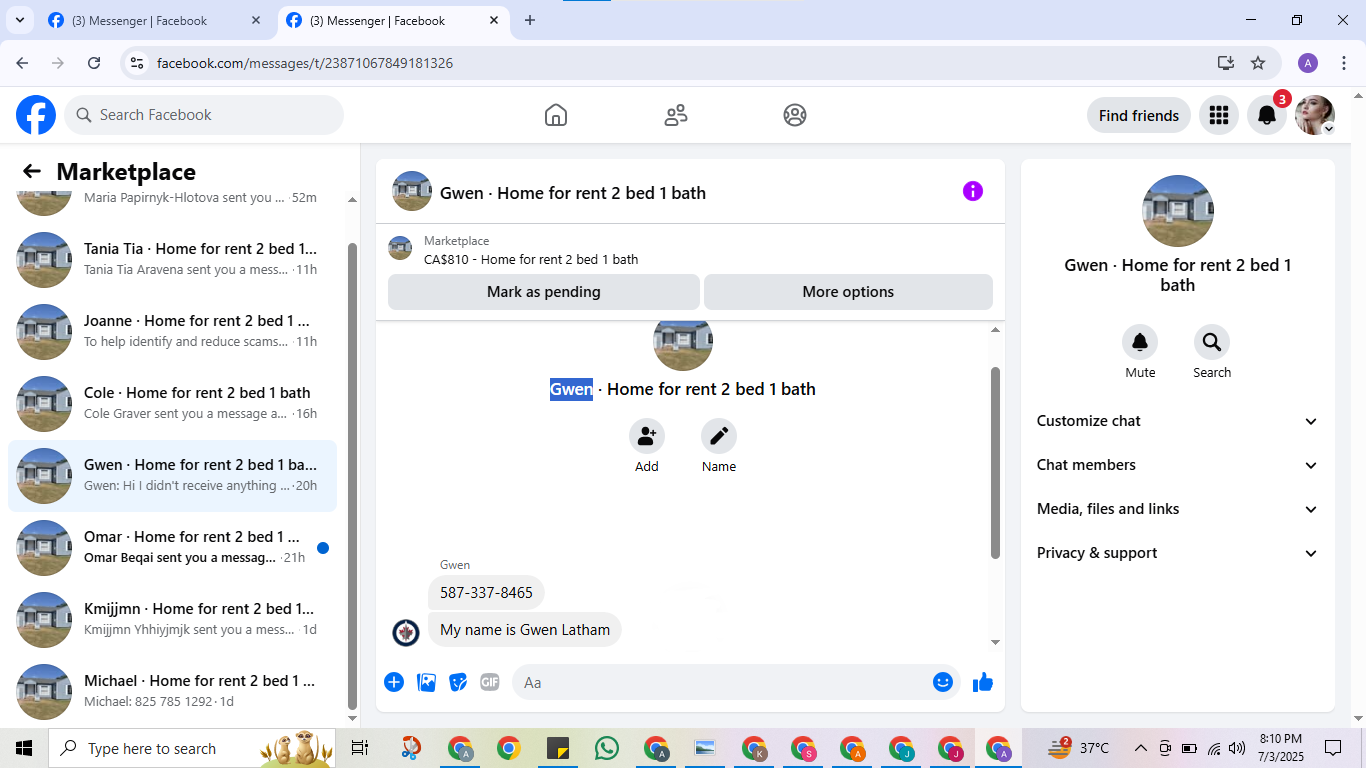1366x768 pixels.
Task: Click chat messages scroll-down arrow
Action: coord(995,642)
